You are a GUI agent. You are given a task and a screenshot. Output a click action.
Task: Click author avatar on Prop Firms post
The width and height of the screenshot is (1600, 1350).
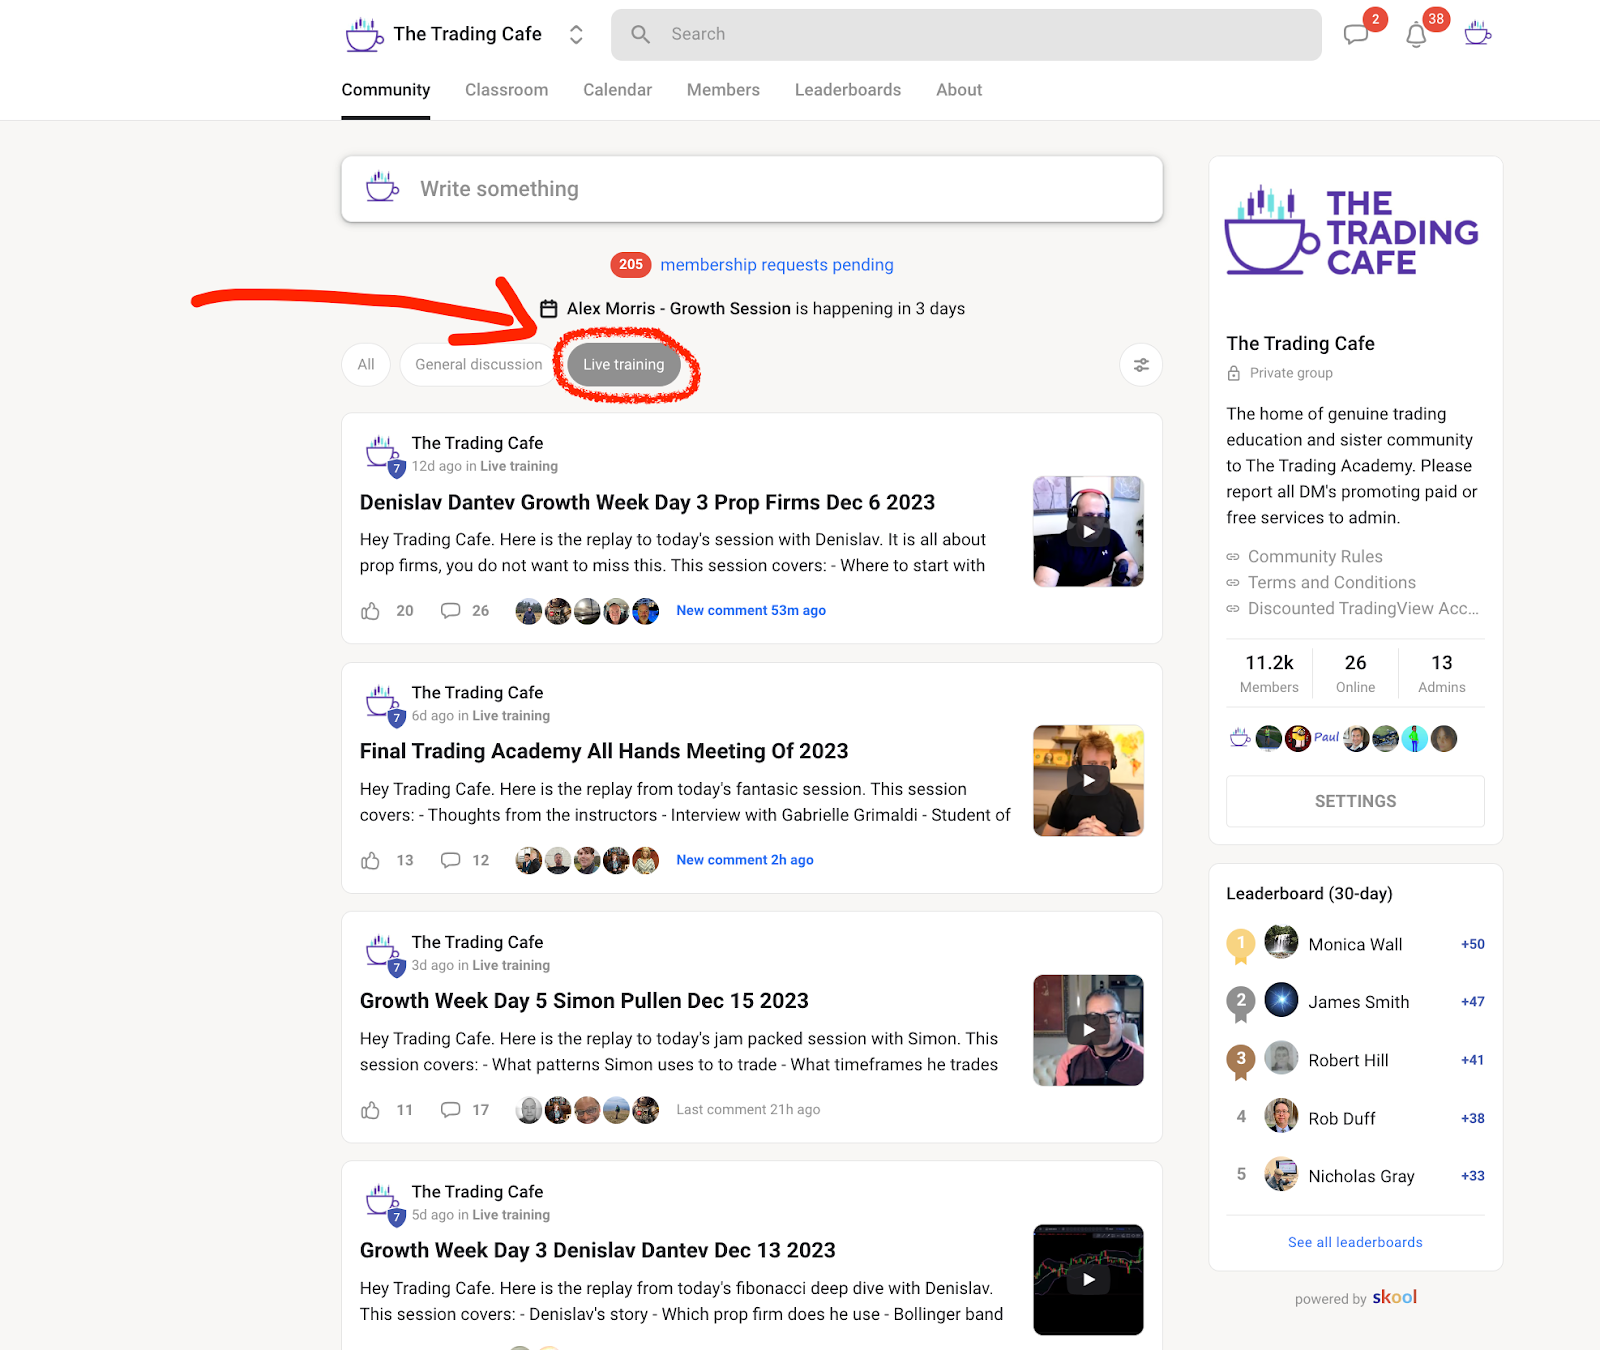382,454
